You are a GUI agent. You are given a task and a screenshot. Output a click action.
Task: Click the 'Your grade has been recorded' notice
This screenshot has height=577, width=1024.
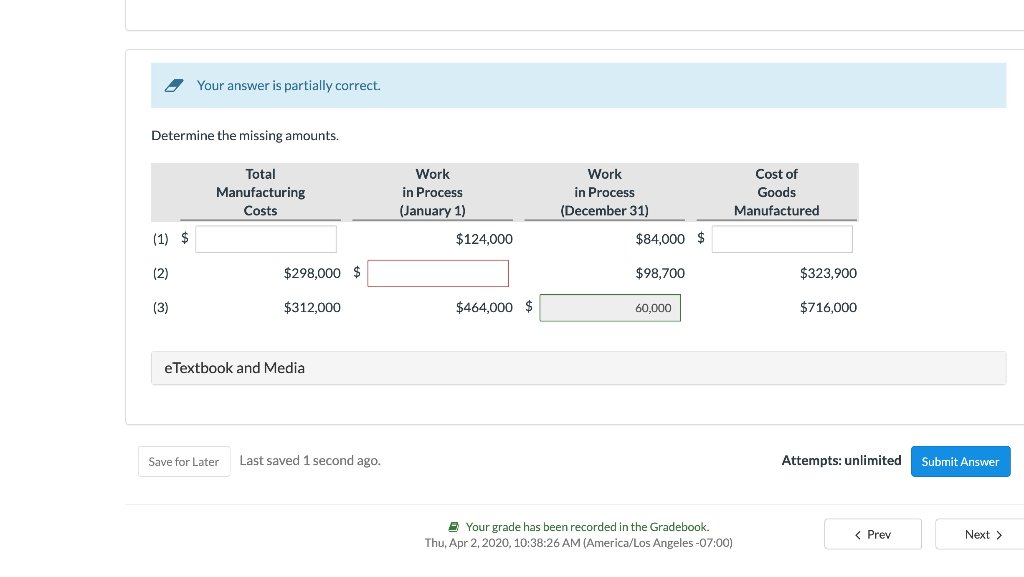pos(587,527)
